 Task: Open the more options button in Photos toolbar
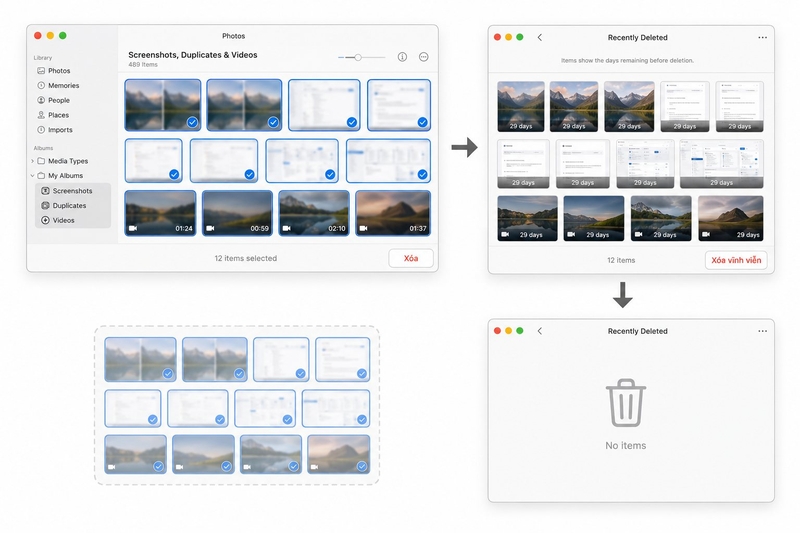[x=423, y=57]
